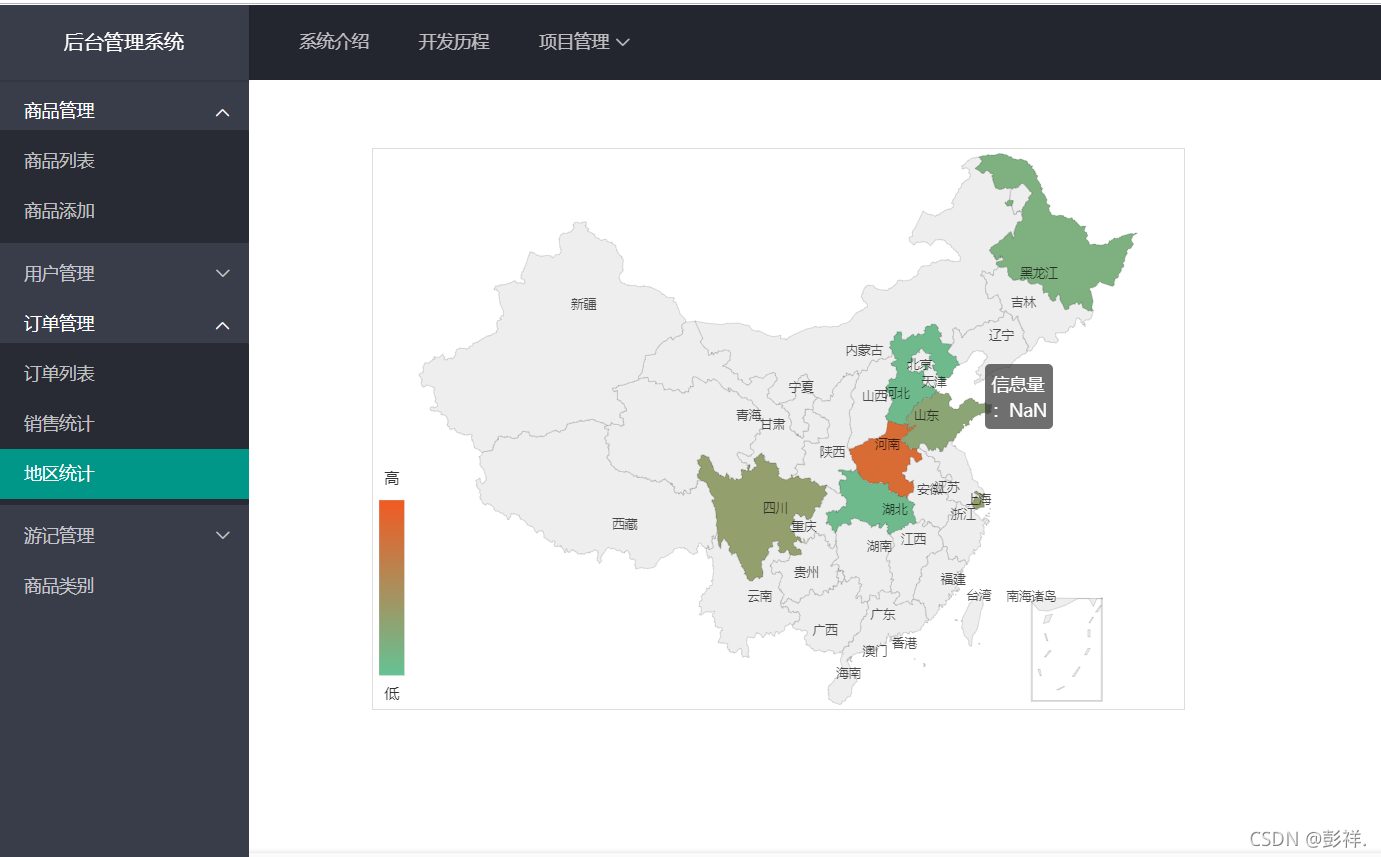Expand the 游记管理 section chevron
Viewport: 1381px width, 857px height.
[x=223, y=536]
